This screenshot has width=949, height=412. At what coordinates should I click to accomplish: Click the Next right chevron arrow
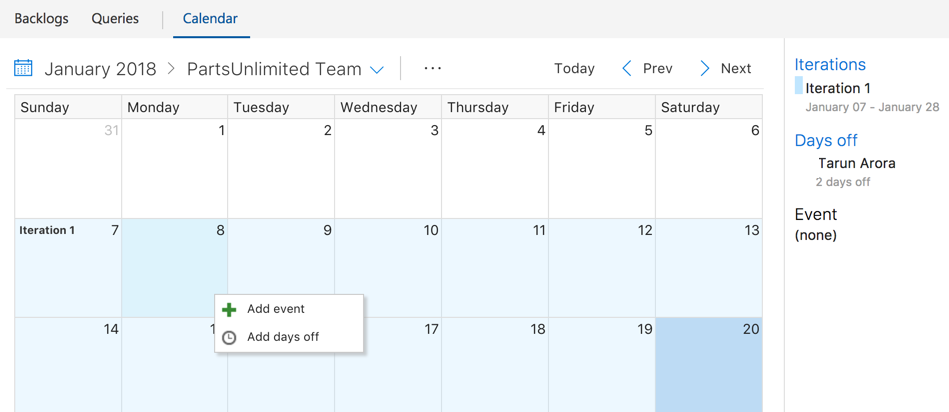704,68
